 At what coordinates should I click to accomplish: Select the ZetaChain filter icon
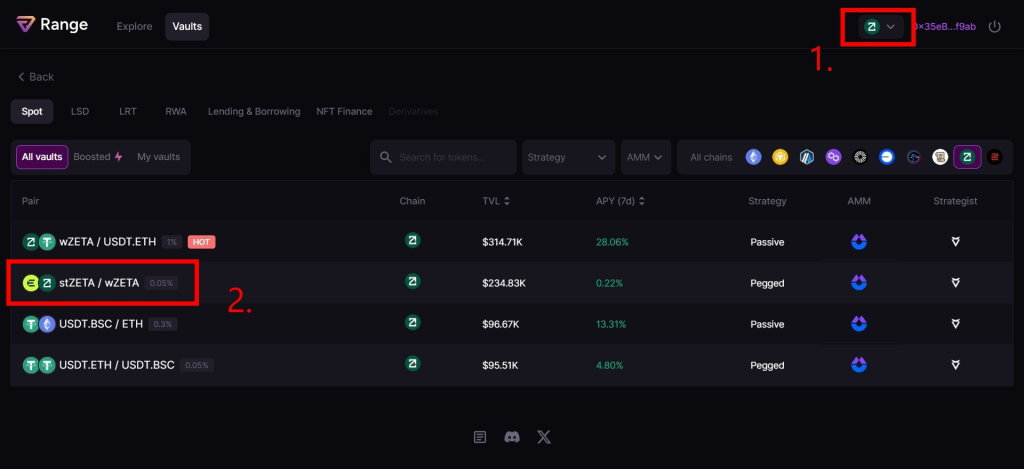pos(967,157)
